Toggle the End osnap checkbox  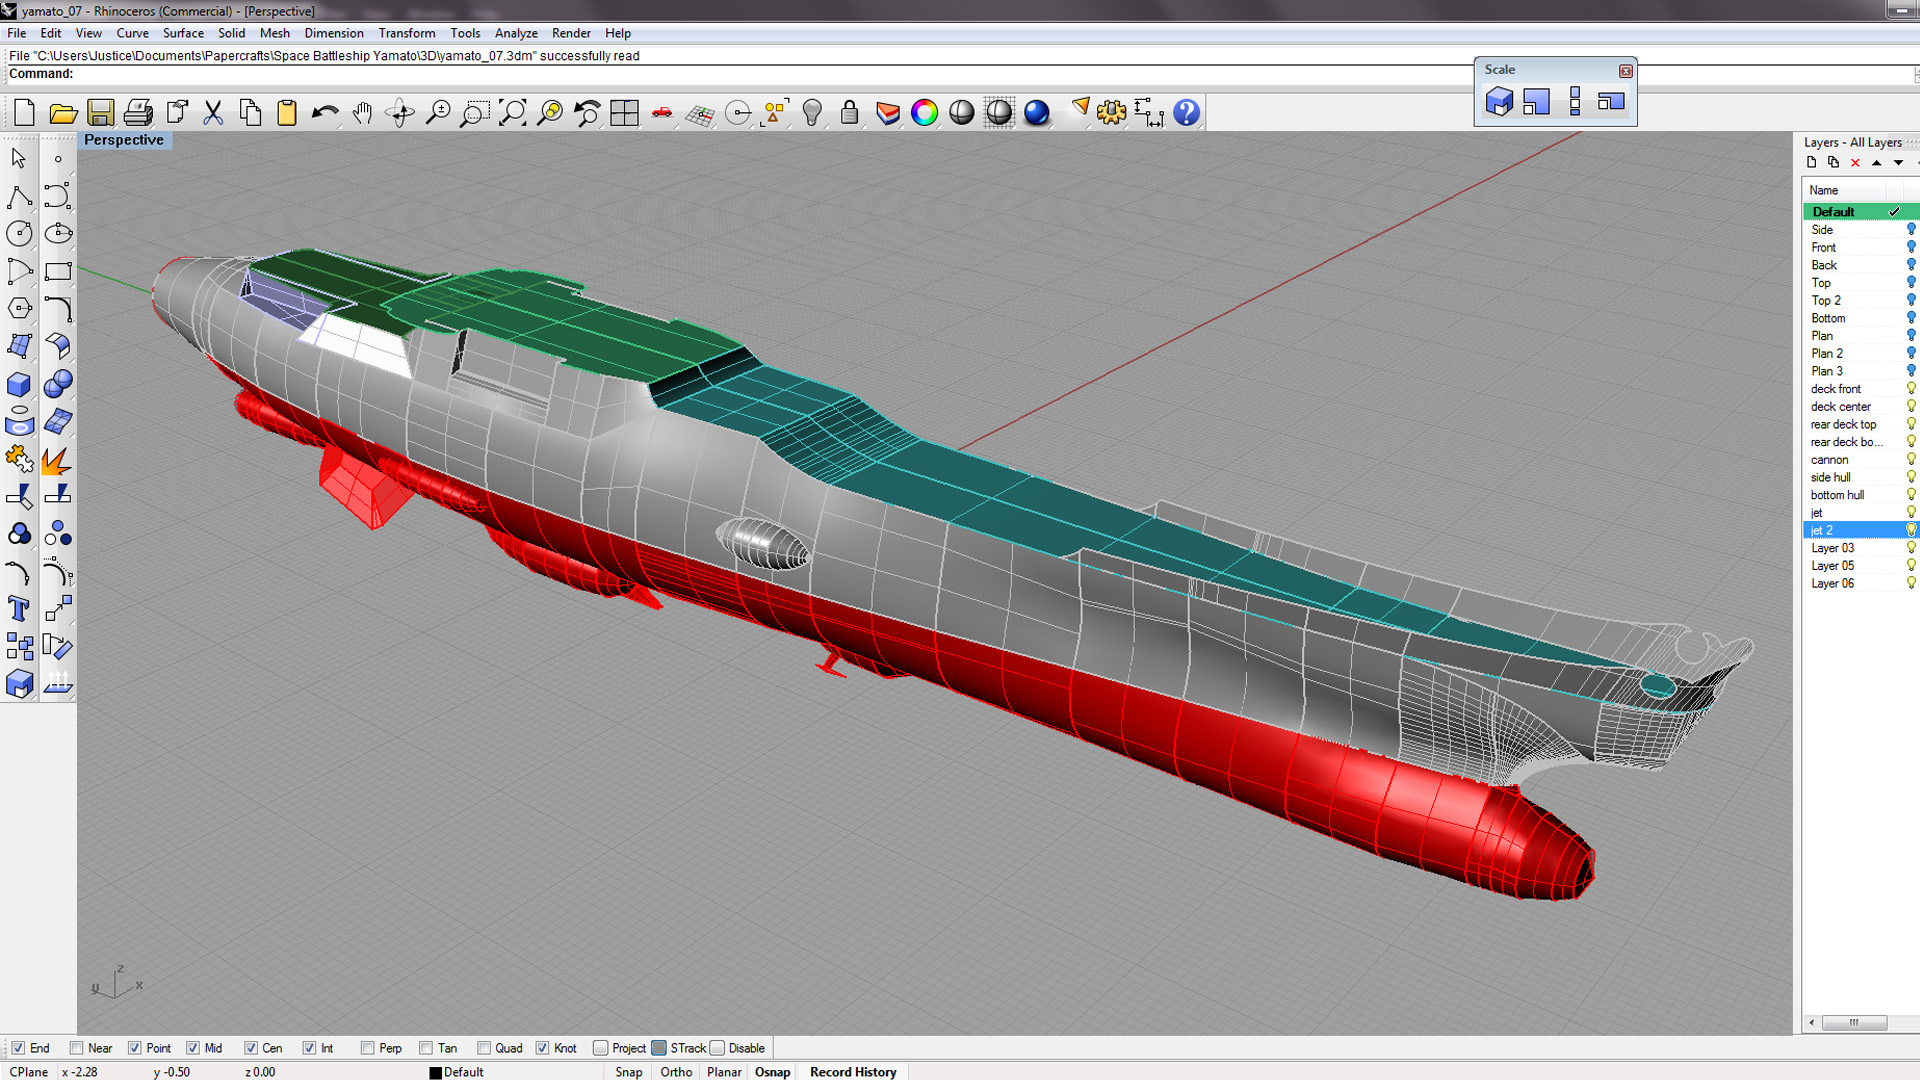click(x=18, y=1048)
